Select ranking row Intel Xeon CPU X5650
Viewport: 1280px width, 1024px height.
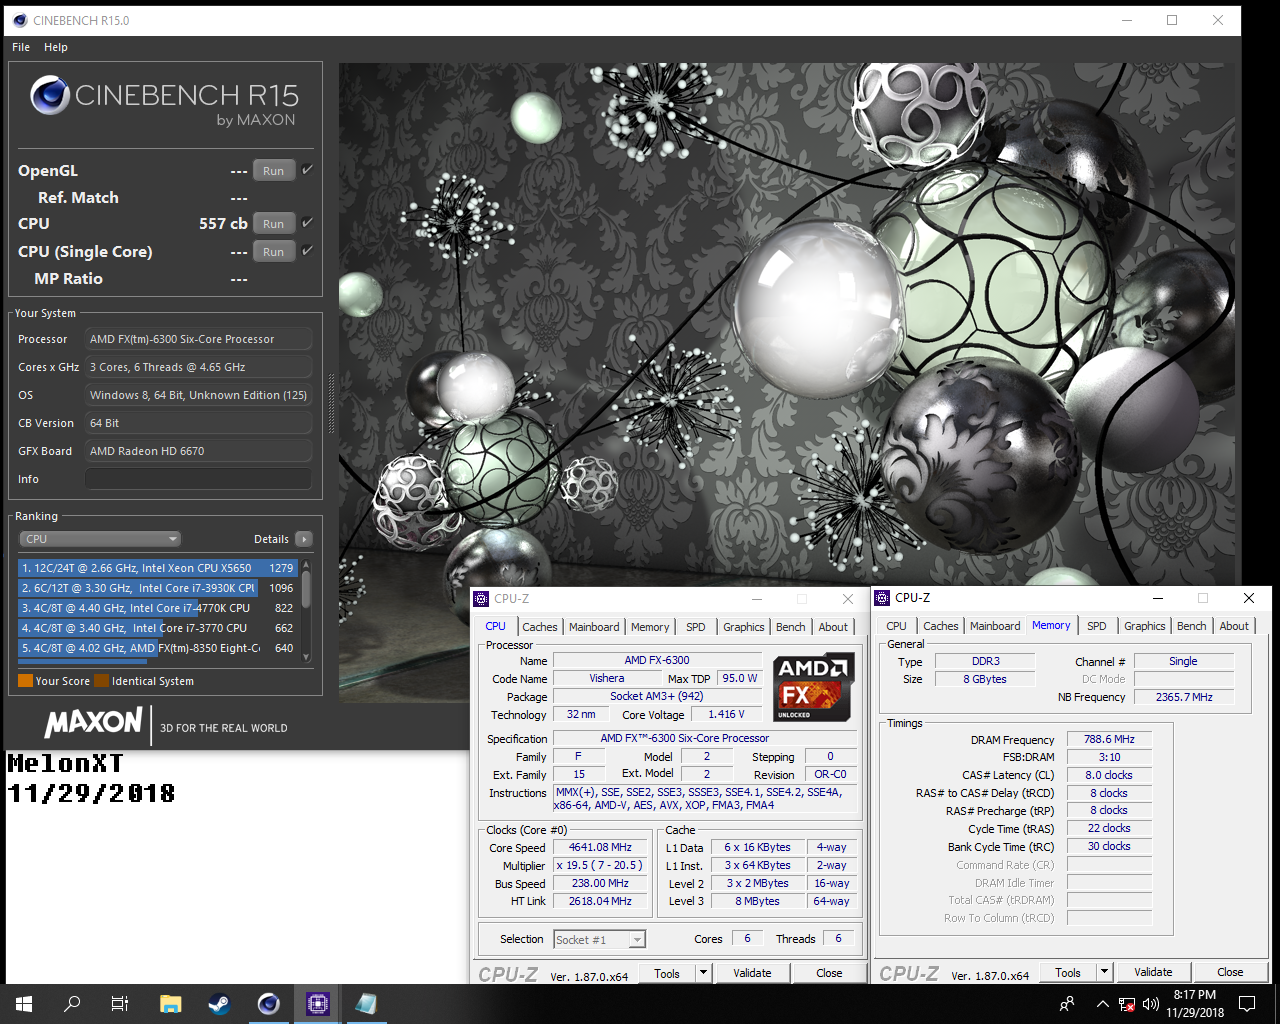158,568
